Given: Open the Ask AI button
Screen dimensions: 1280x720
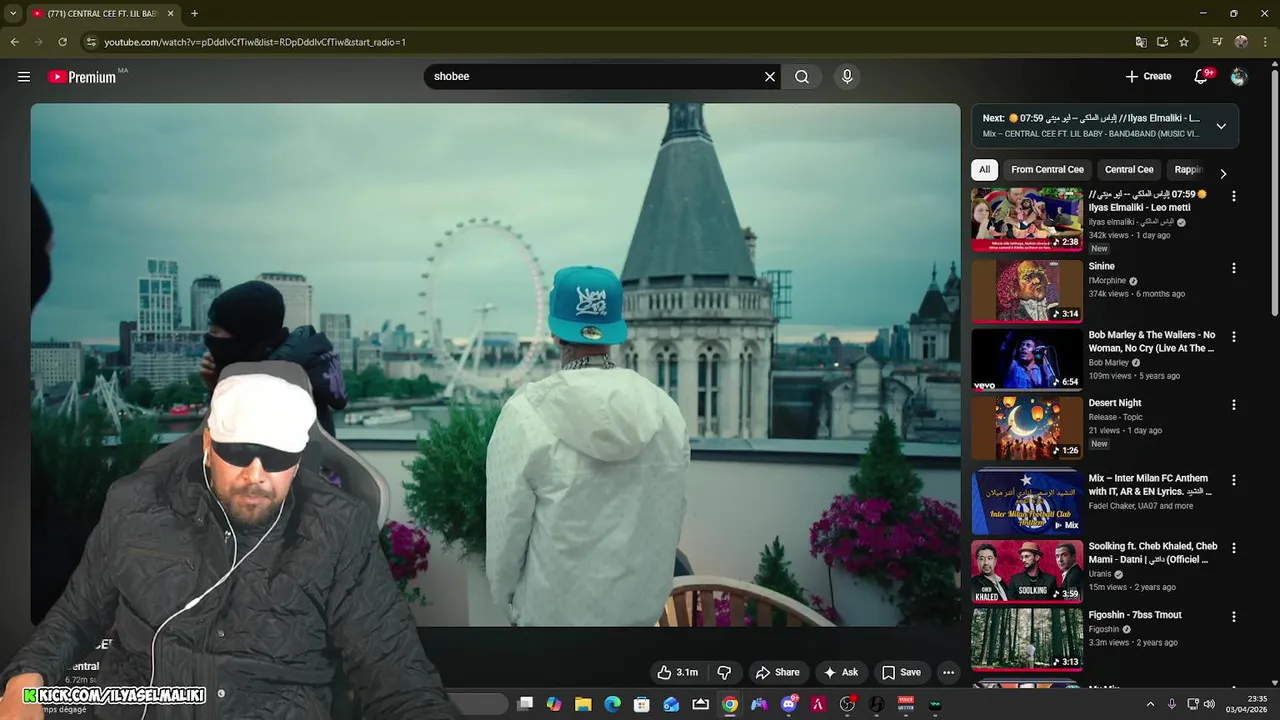Looking at the screenshot, I should coord(840,672).
